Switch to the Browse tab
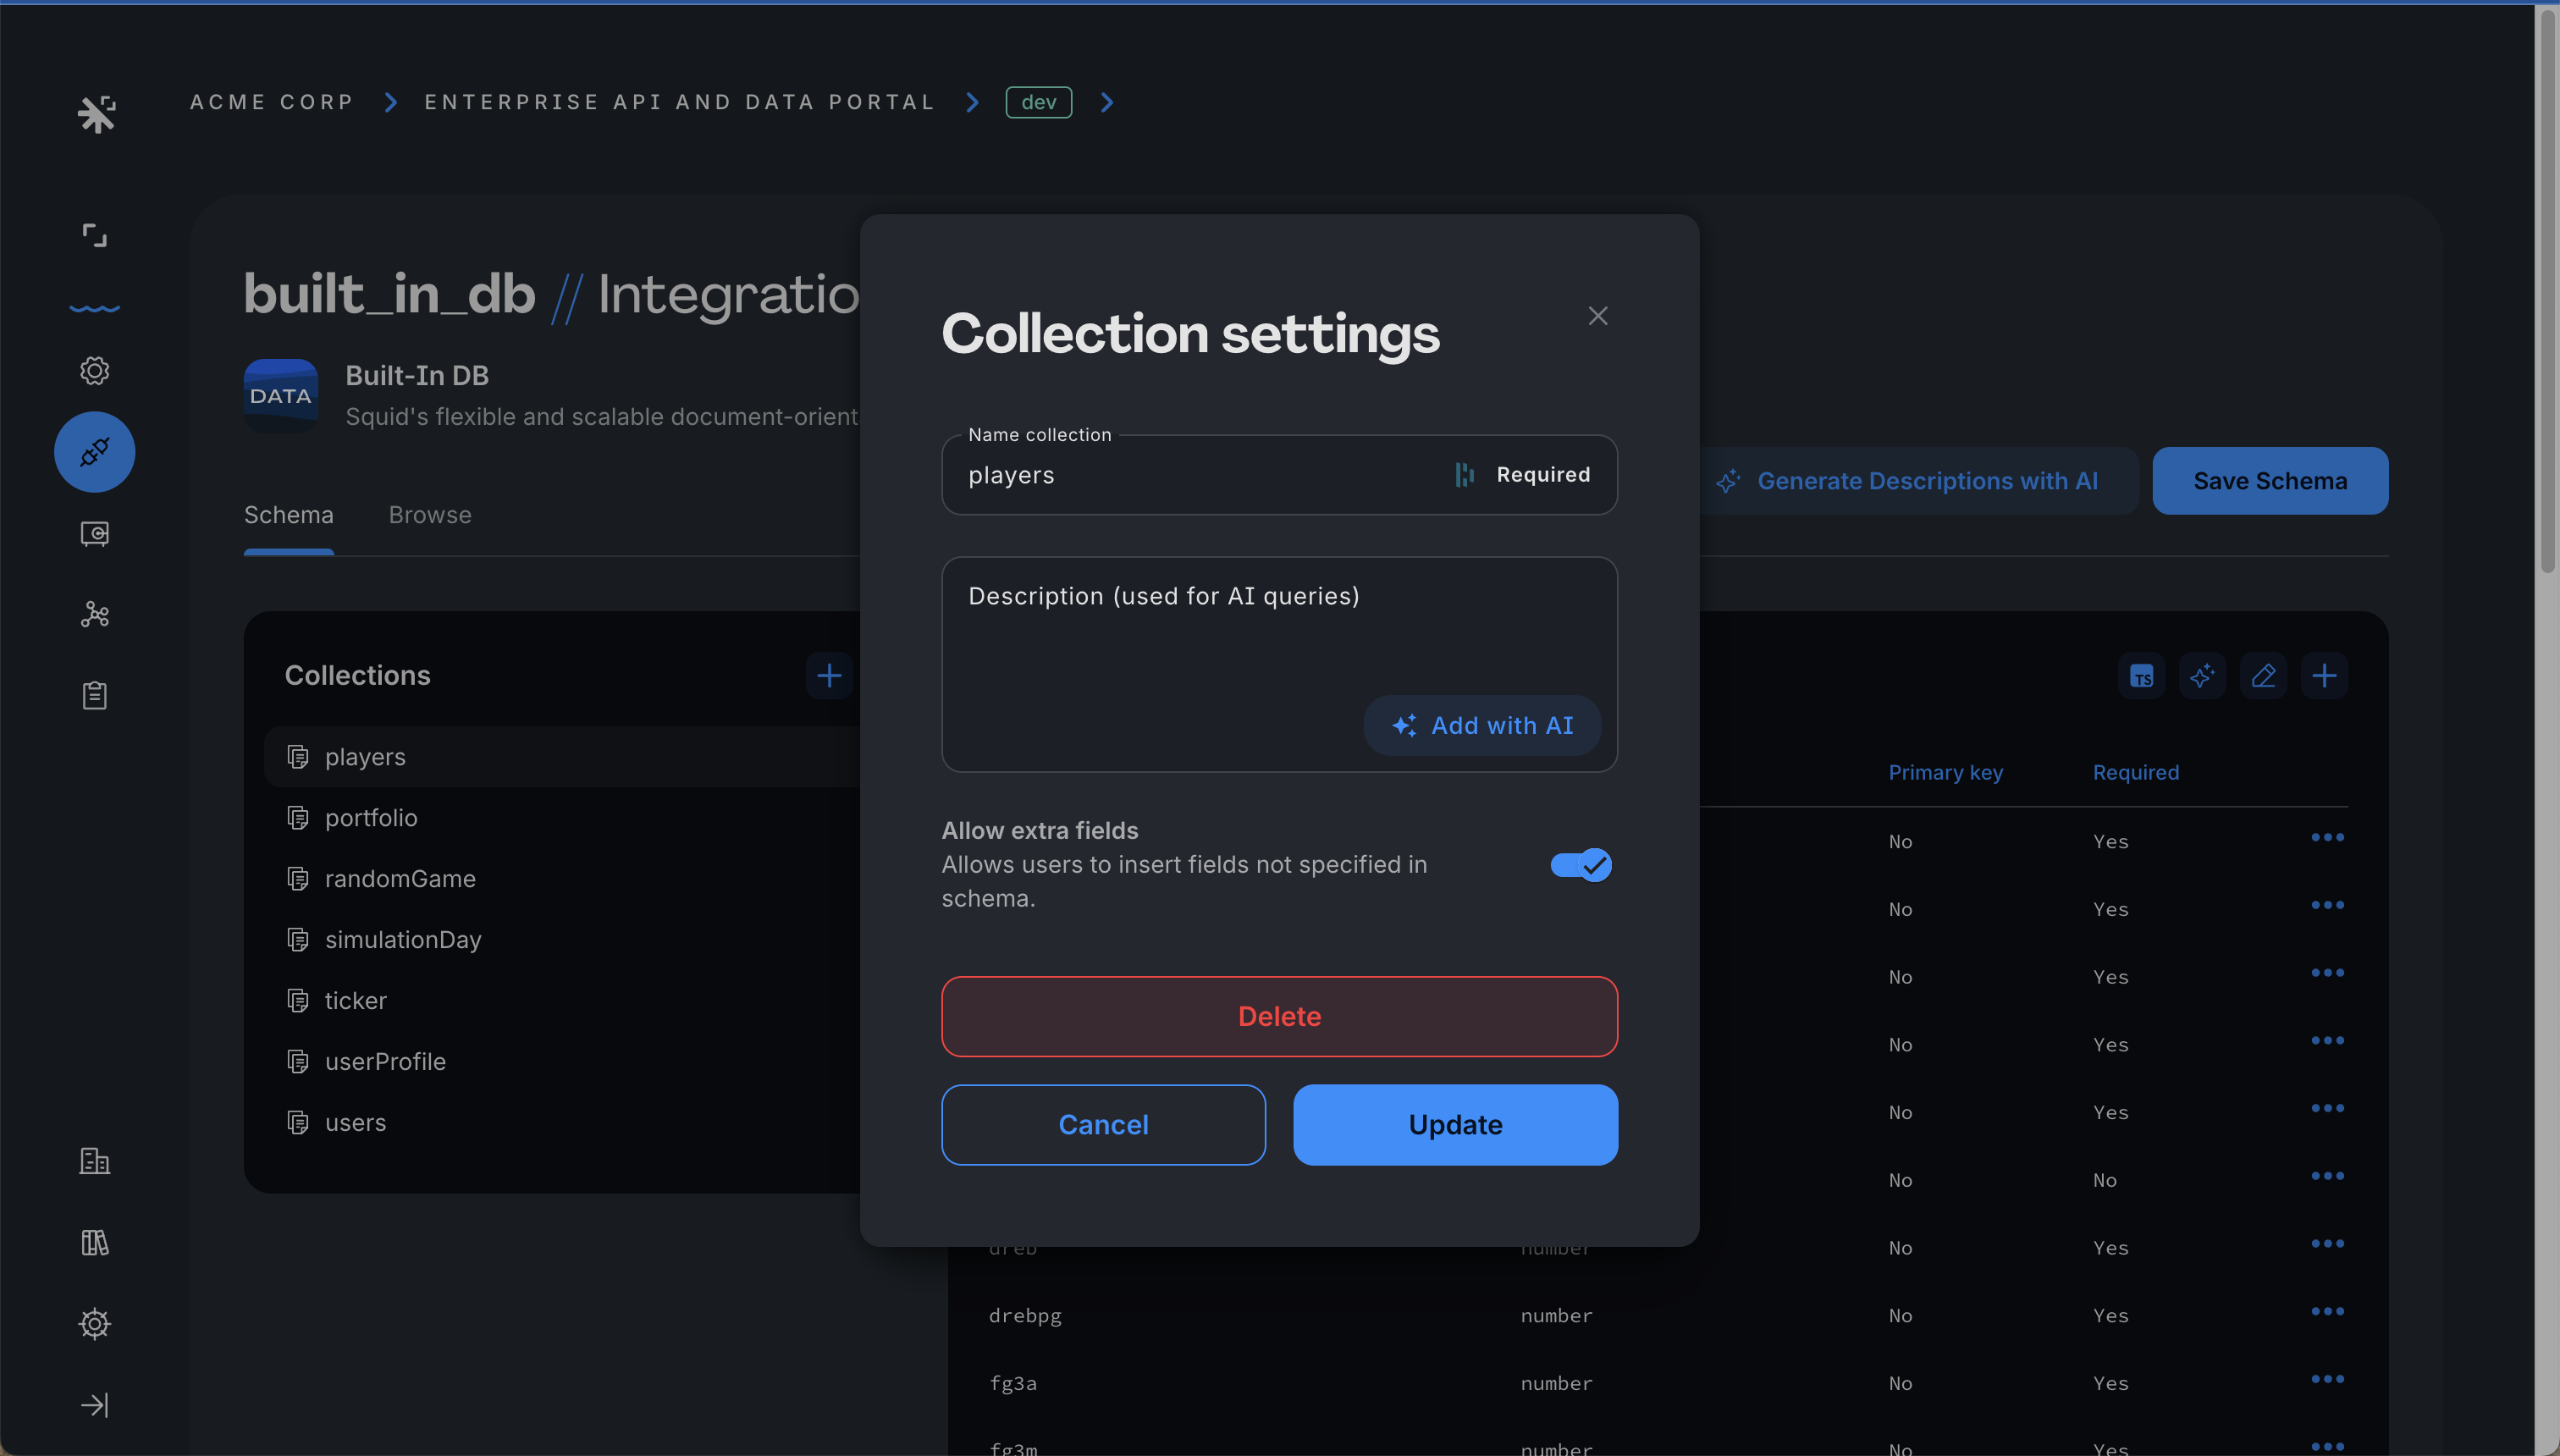This screenshot has height=1456, width=2560. point(430,514)
